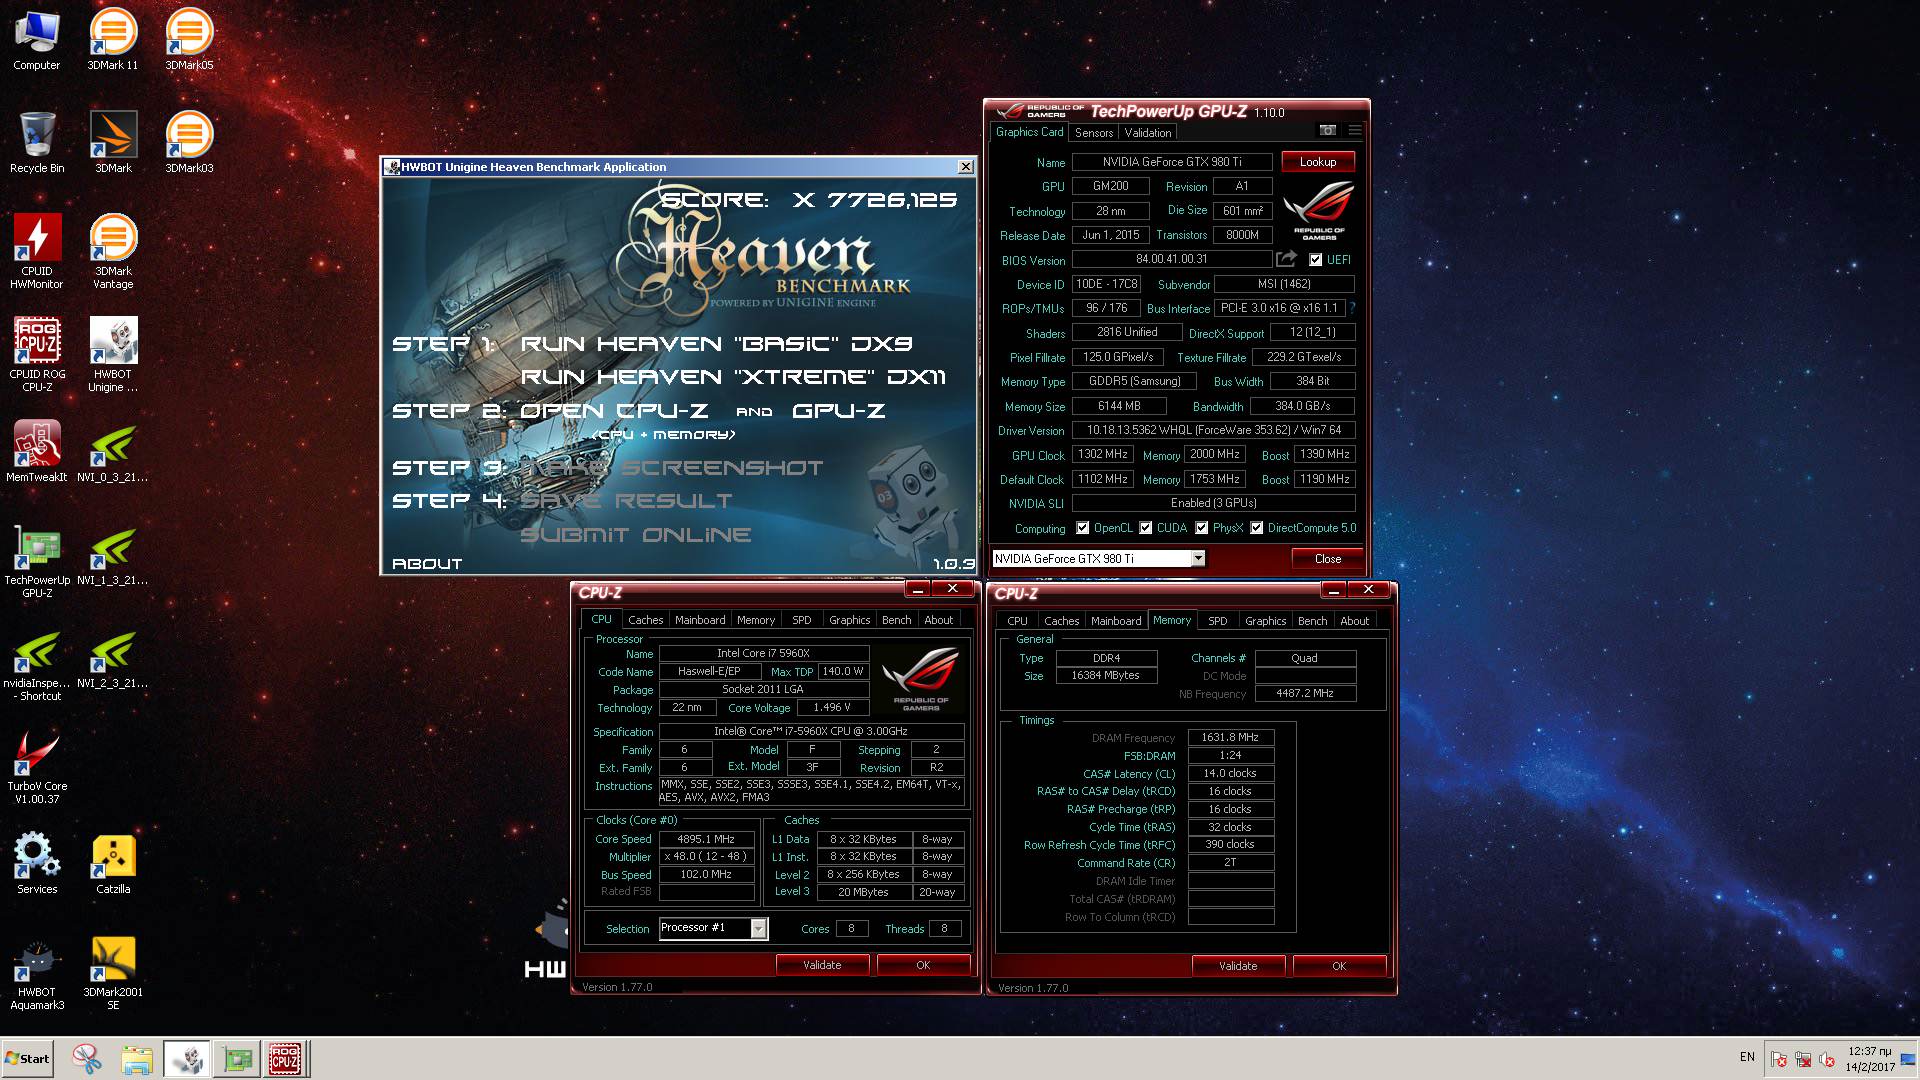The image size is (1920, 1080).
Task: Toggle the DirectCompute 5.0 checkbox
Action: pyautogui.click(x=1256, y=528)
